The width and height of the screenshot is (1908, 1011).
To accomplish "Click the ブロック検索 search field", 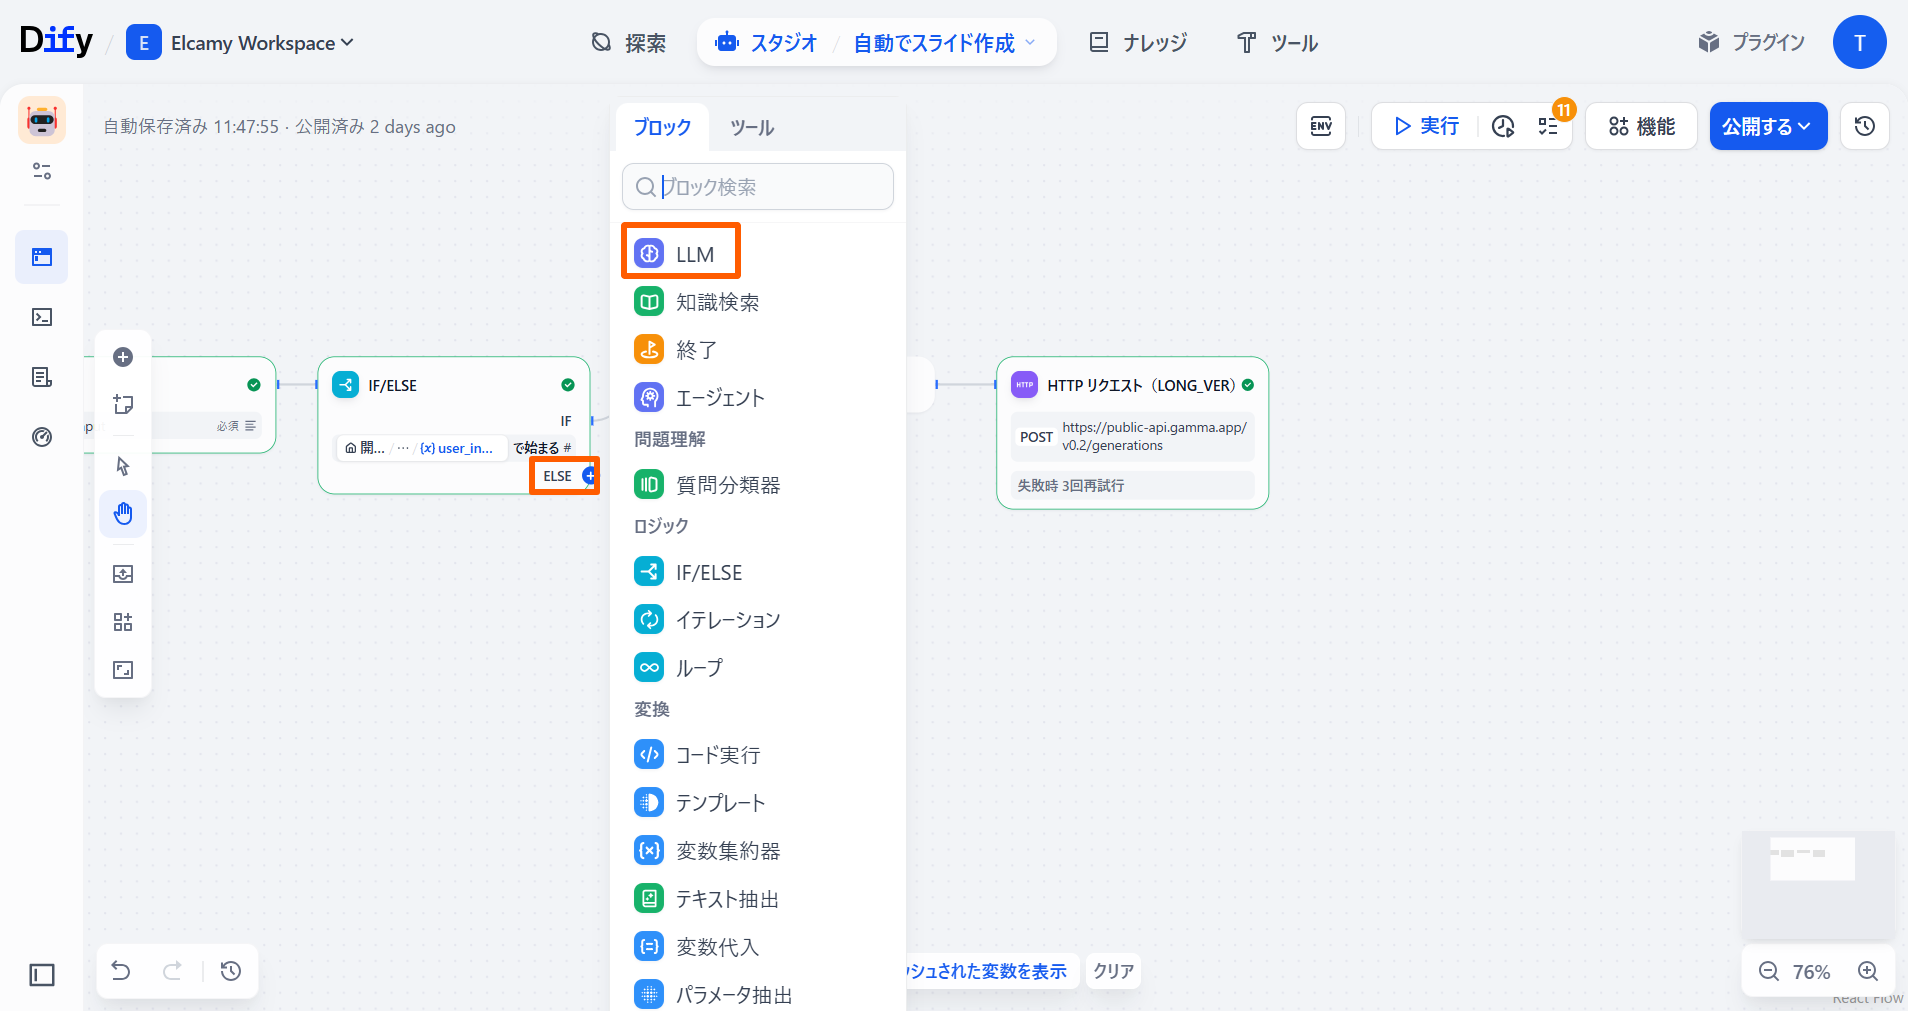I will pos(770,187).
